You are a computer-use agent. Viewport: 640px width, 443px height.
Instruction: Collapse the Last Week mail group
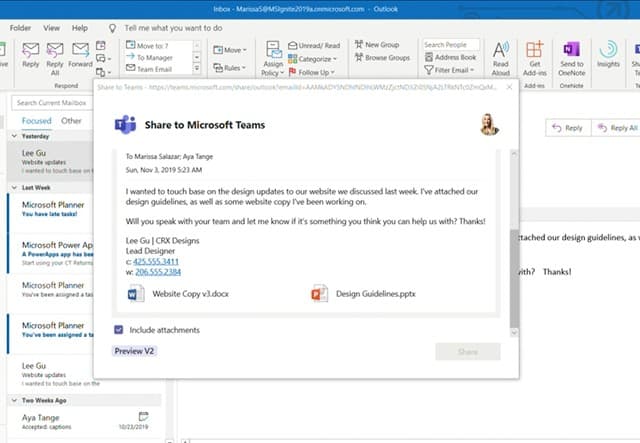tap(15, 187)
